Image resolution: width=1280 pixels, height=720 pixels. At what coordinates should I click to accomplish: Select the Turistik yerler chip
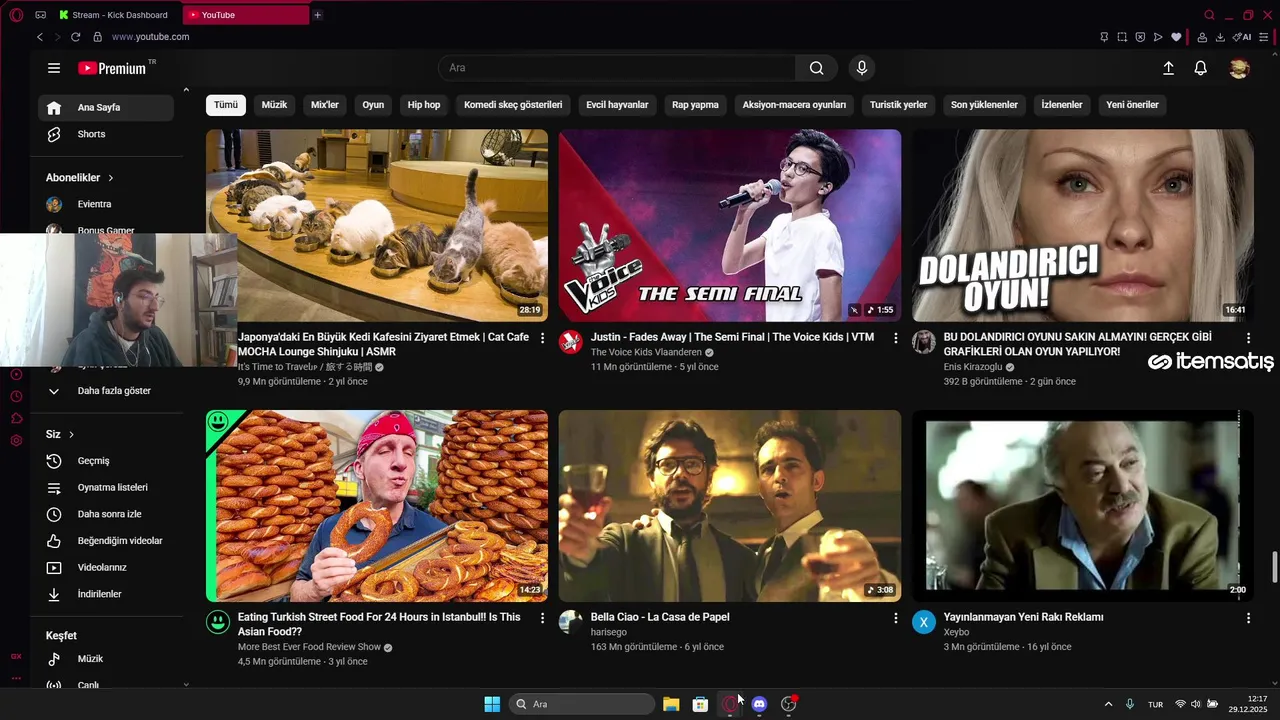click(898, 105)
